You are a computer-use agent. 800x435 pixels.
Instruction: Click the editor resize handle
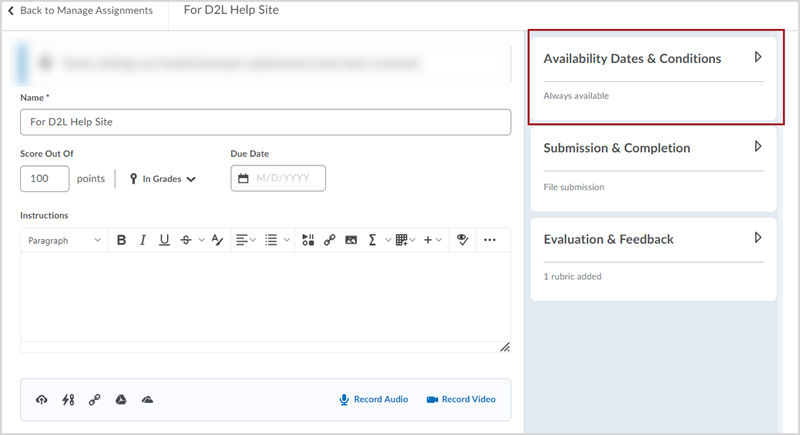point(505,347)
